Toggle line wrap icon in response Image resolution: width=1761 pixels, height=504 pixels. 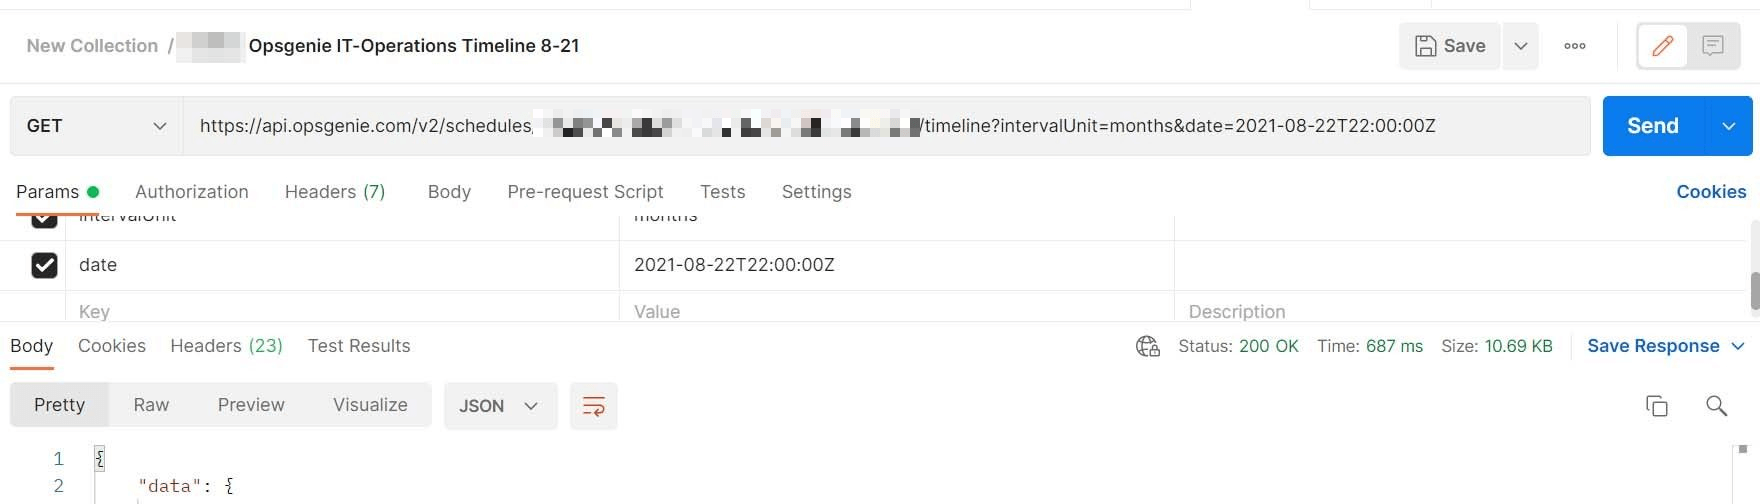593,406
